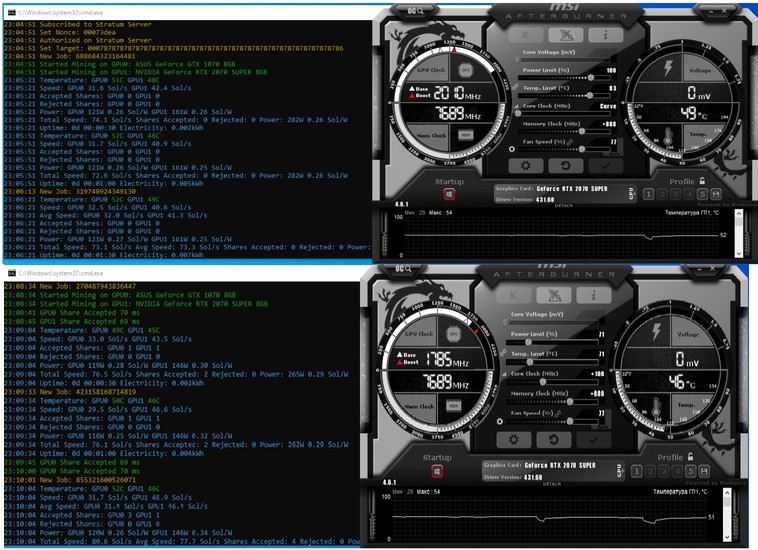The image size is (758, 550).
Task: Save profile icon in the 46°C Afterburner
Action: (704, 471)
